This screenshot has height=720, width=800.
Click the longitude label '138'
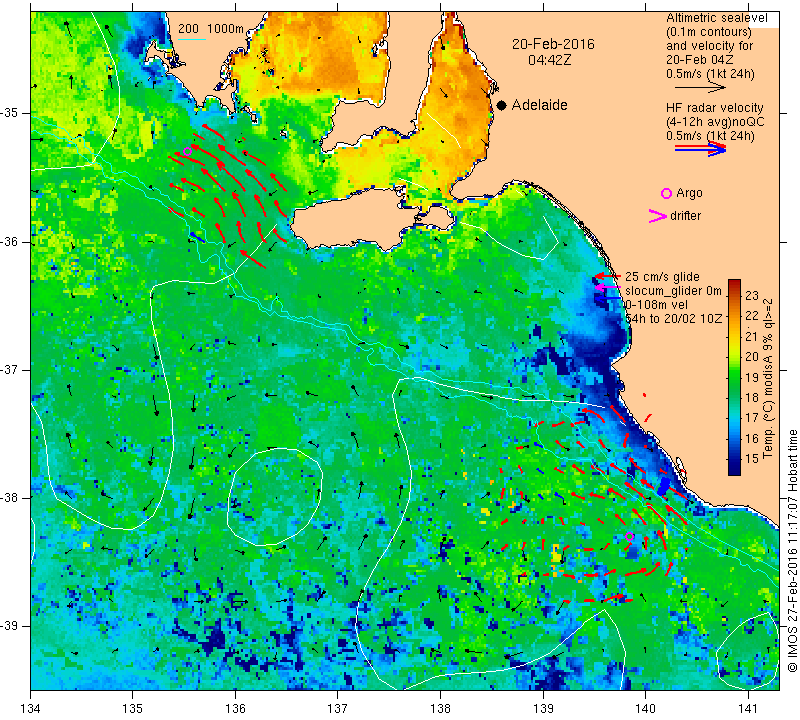[x=440, y=709]
